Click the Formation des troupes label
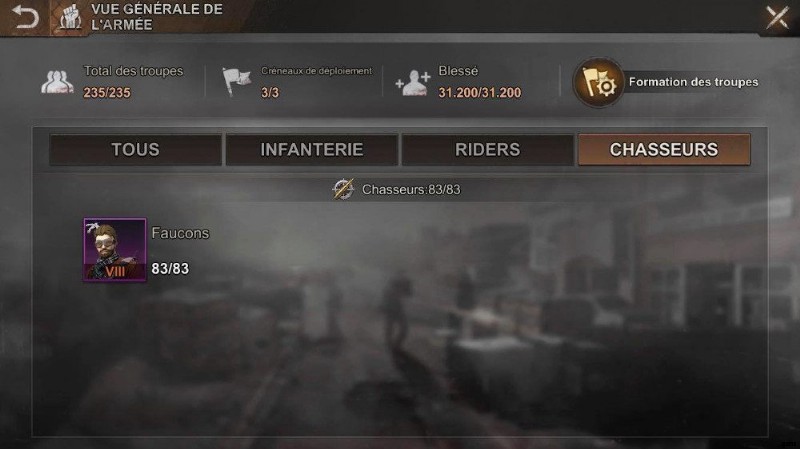 (693, 82)
